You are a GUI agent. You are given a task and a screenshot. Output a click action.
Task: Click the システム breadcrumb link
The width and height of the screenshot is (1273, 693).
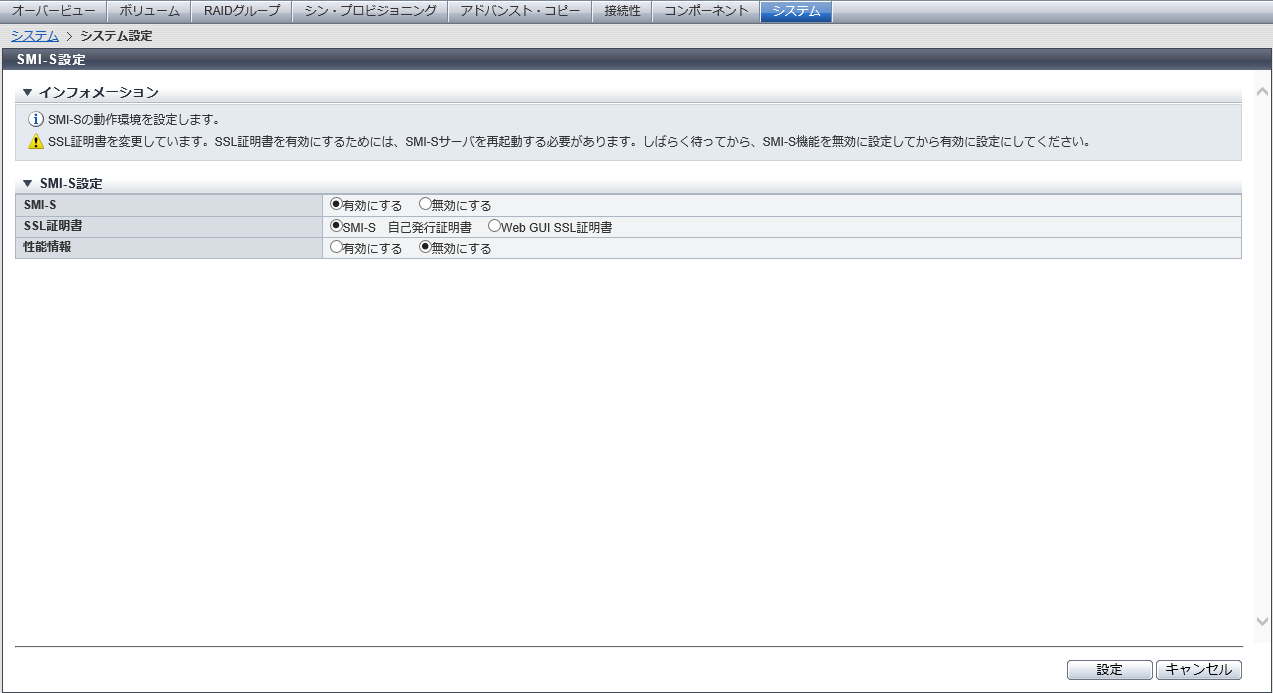tap(34, 36)
